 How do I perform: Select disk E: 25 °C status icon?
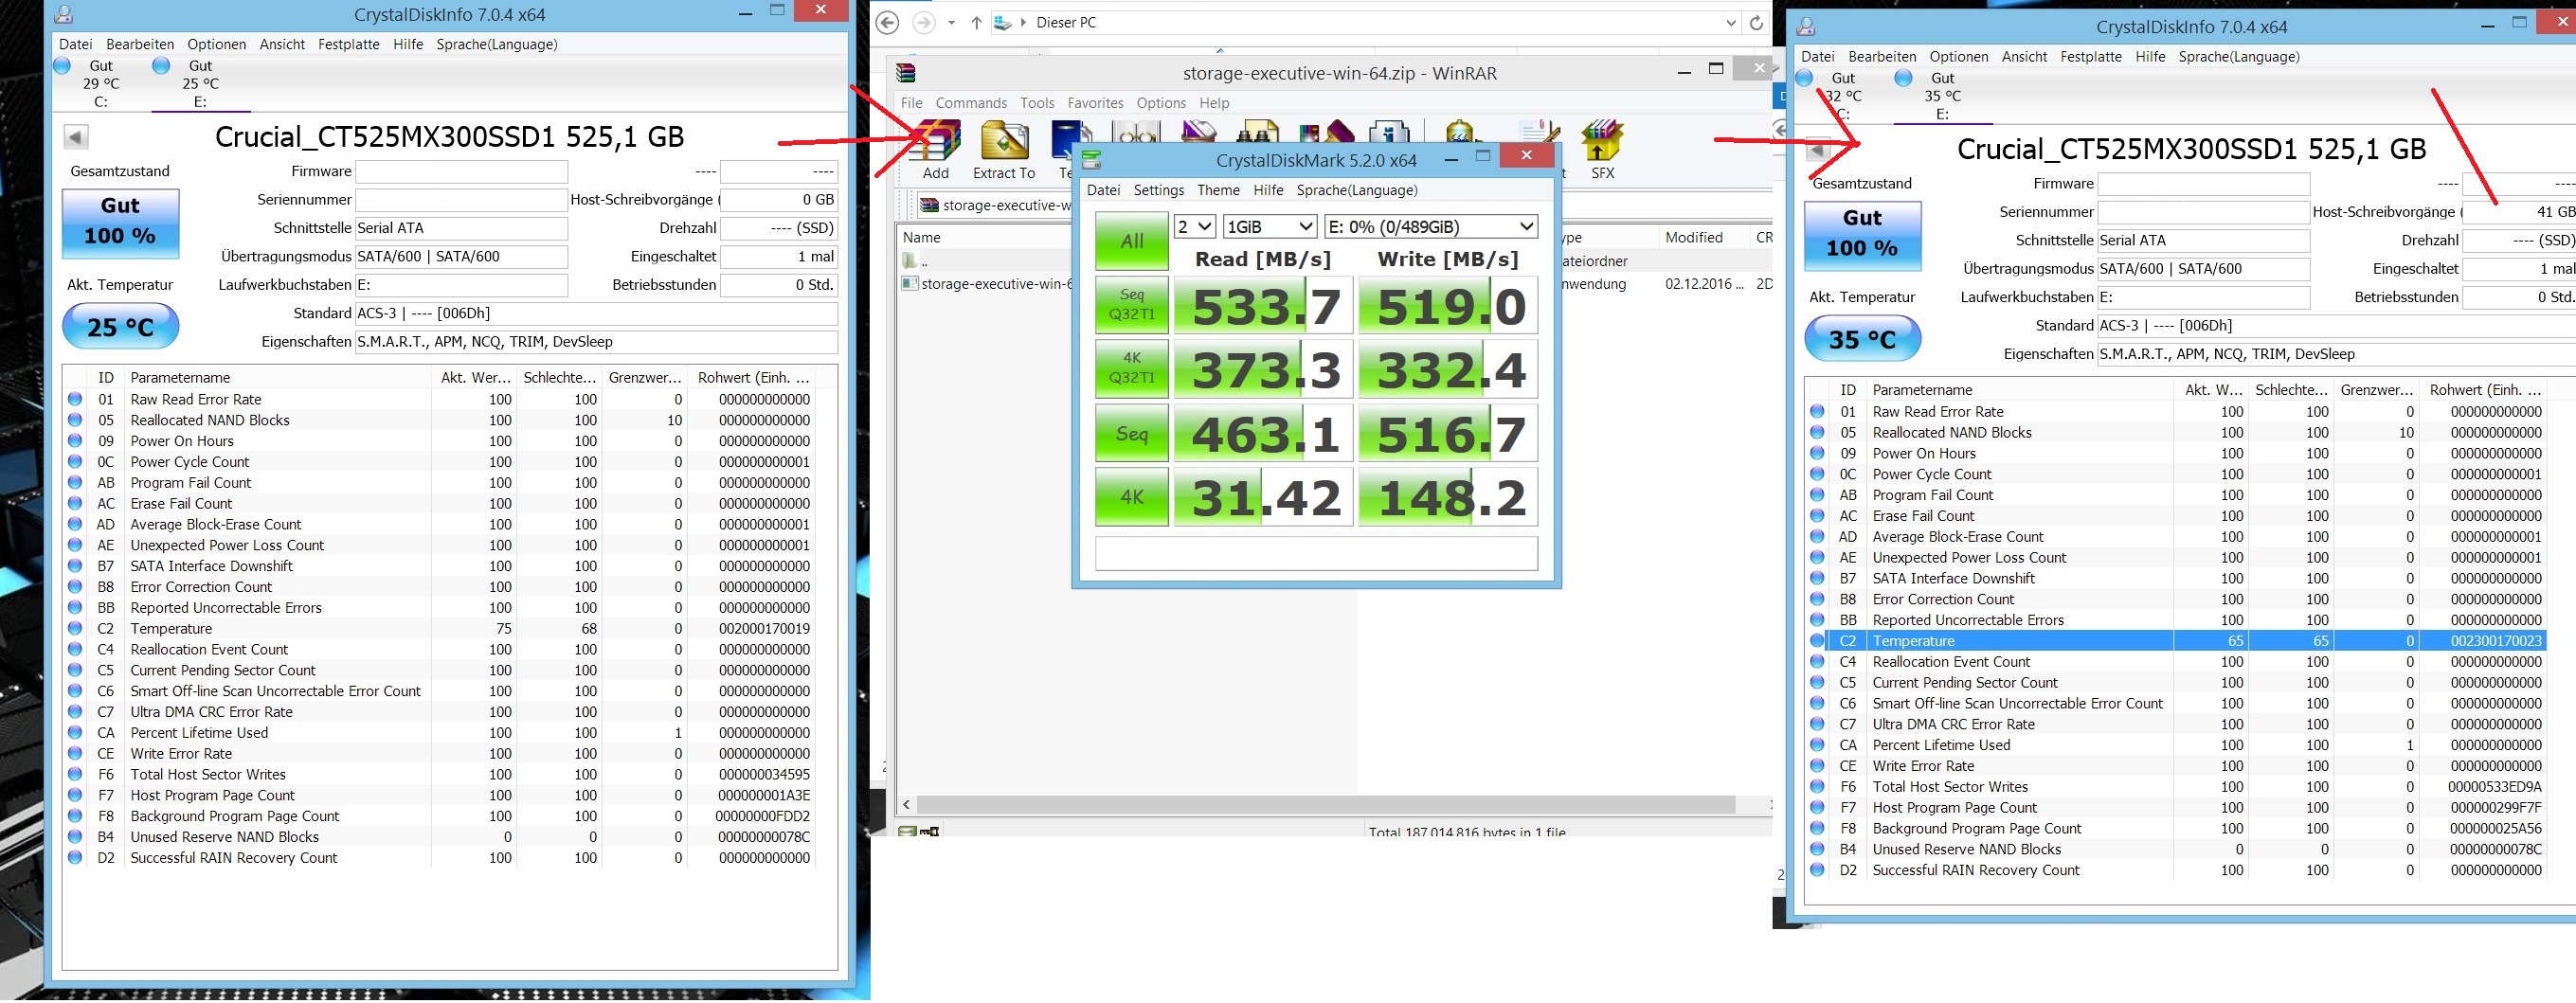tap(161, 66)
